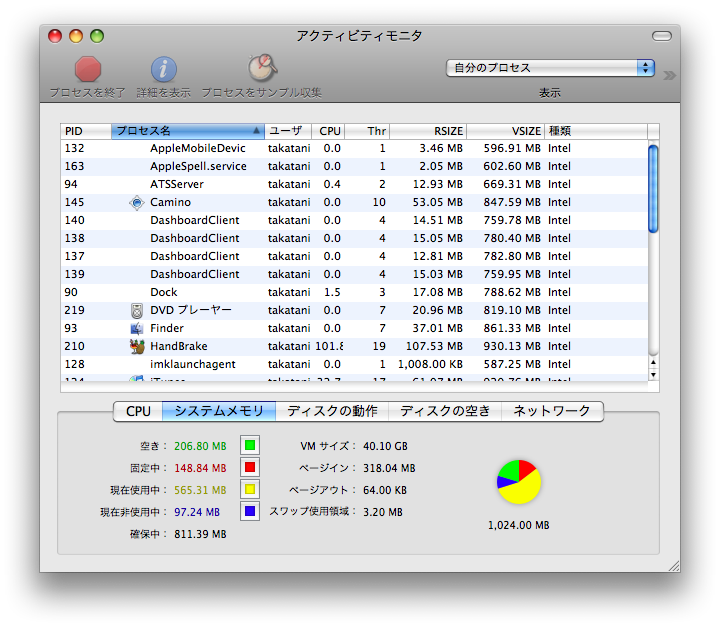Select DashboardClient row with PID 140
Viewport: 720px width, 627px height.
coord(354,220)
